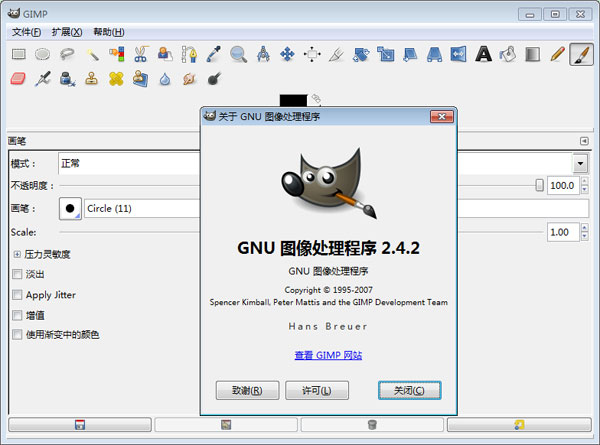Screen dimensions: 600x445
Task: Open the brush preview Circle (11) selector
Action: tap(70, 209)
